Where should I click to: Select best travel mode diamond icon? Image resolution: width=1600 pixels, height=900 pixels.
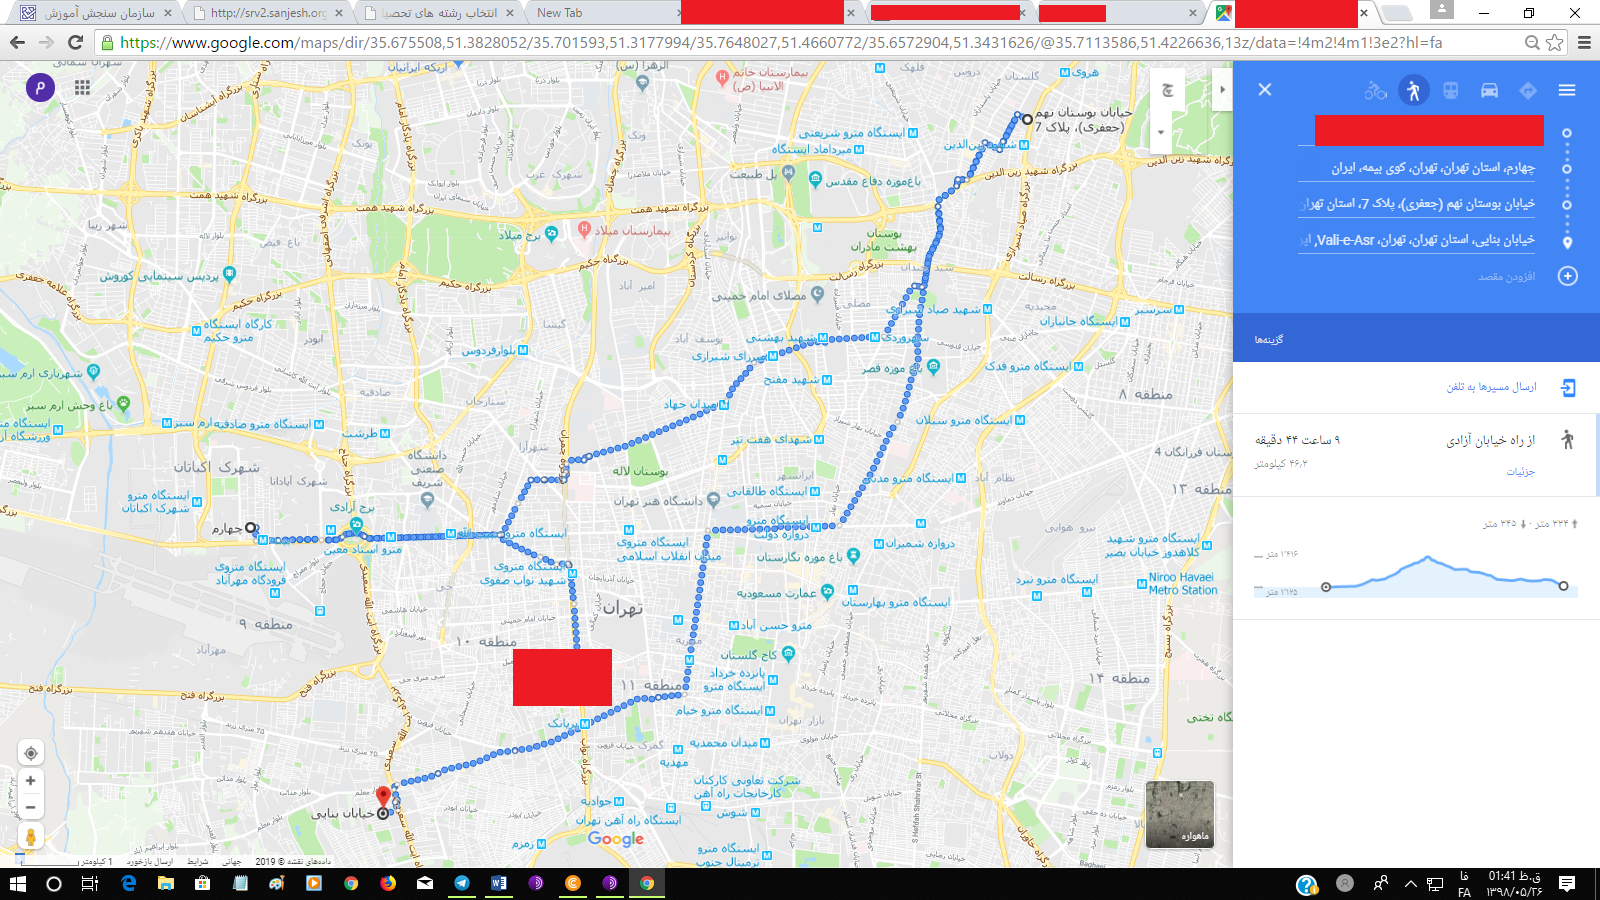point(1528,91)
